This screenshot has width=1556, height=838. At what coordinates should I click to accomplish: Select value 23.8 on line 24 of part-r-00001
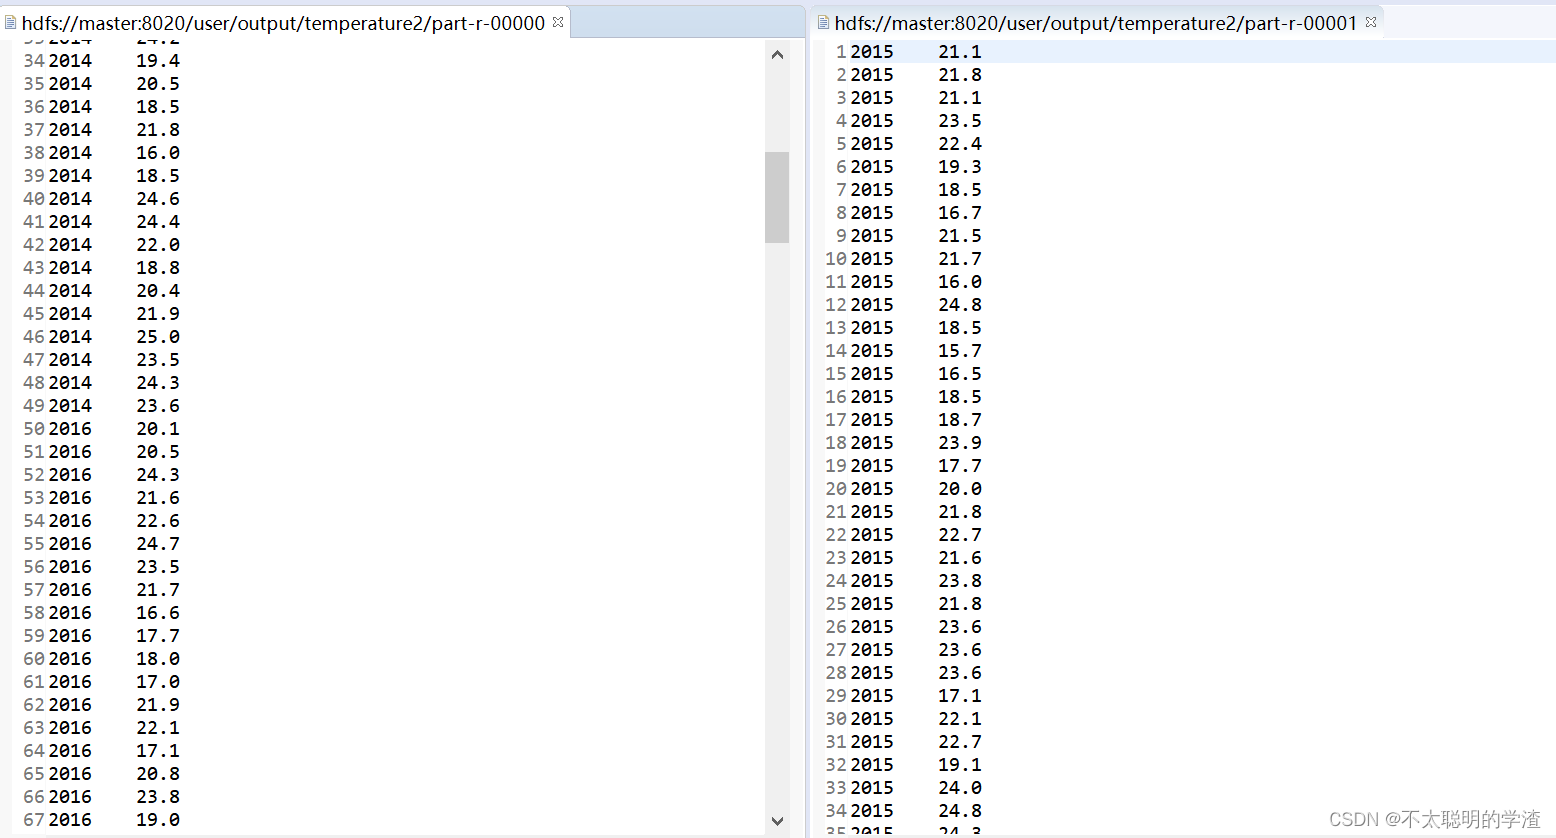960,581
